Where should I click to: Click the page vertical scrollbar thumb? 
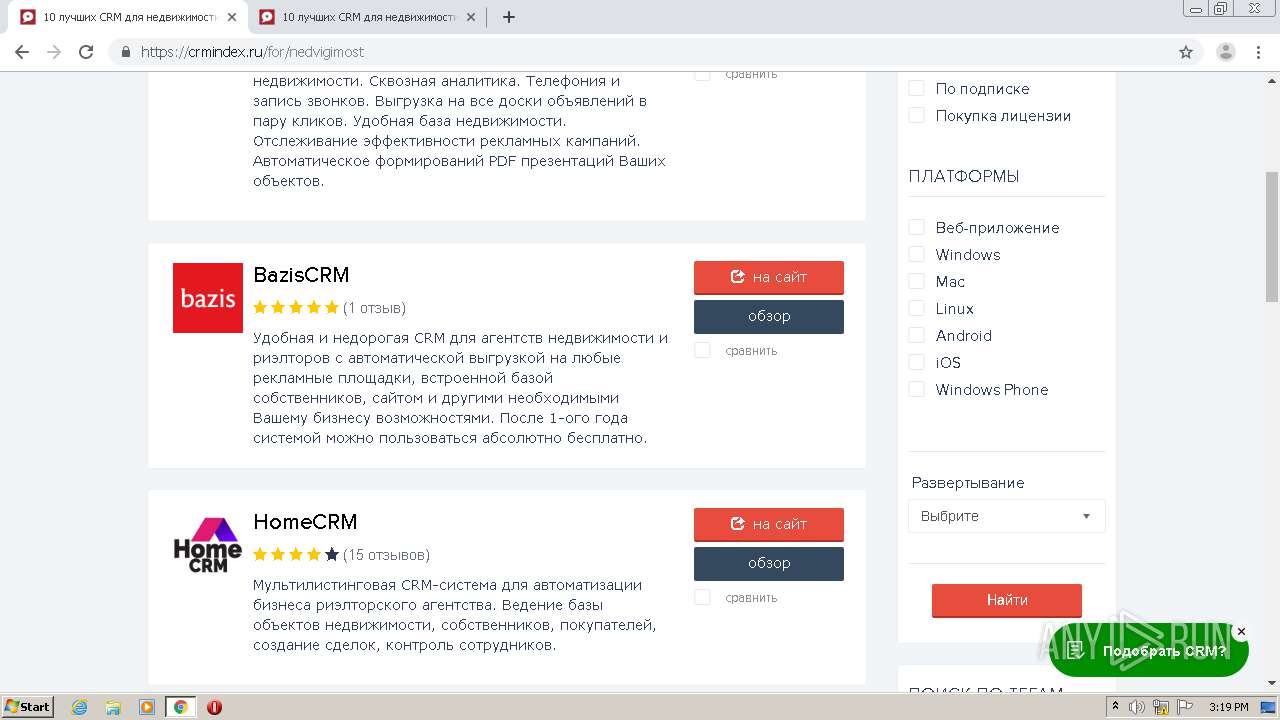pos(1271,235)
